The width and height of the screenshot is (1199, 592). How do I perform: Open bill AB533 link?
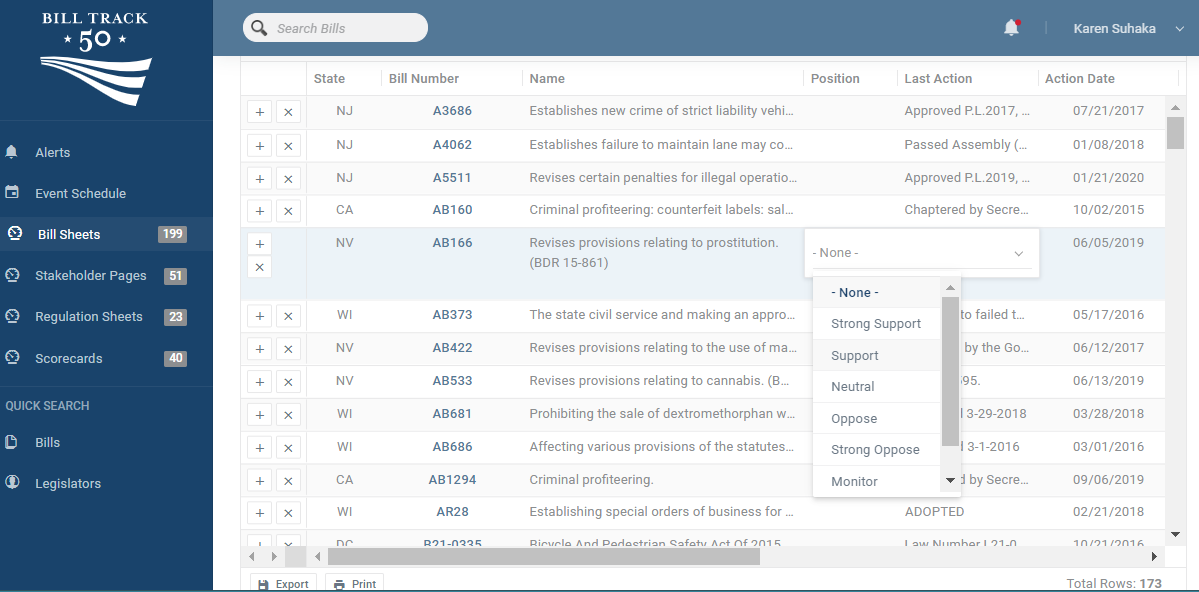click(x=452, y=381)
